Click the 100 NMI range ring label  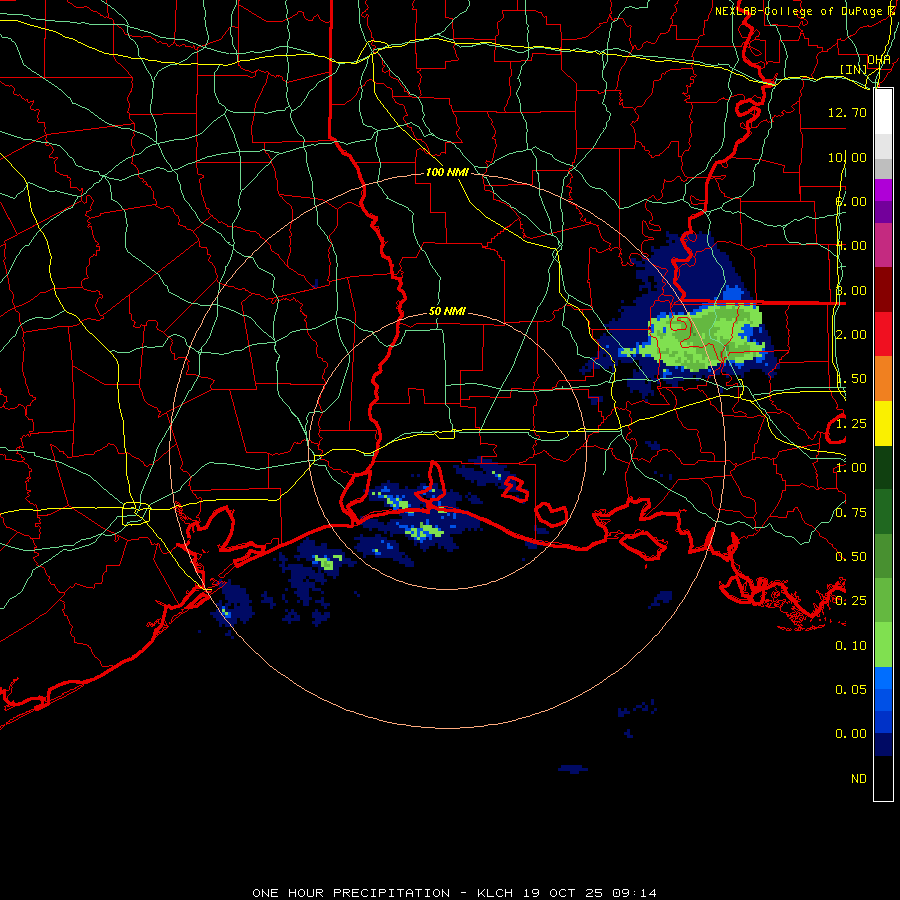447,172
